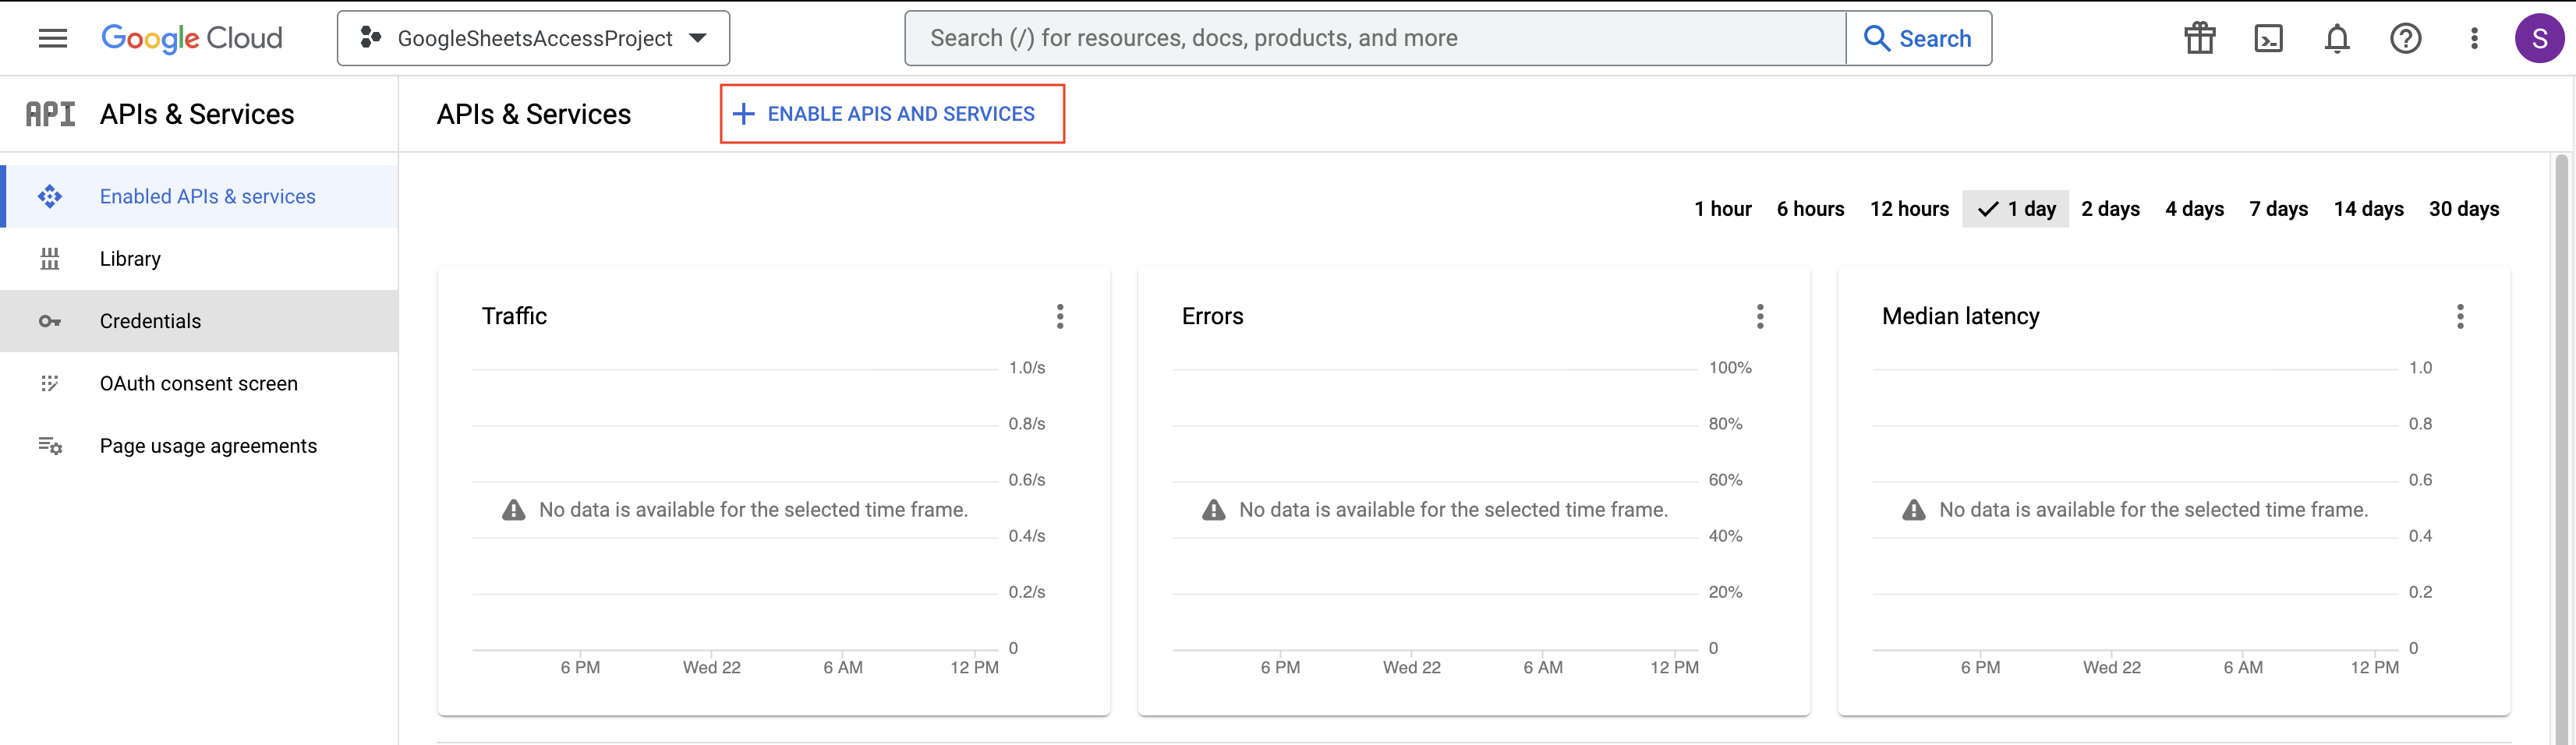Click the Library grid icon
The height and width of the screenshot is (745, 2576).
[x=50, y=258]
